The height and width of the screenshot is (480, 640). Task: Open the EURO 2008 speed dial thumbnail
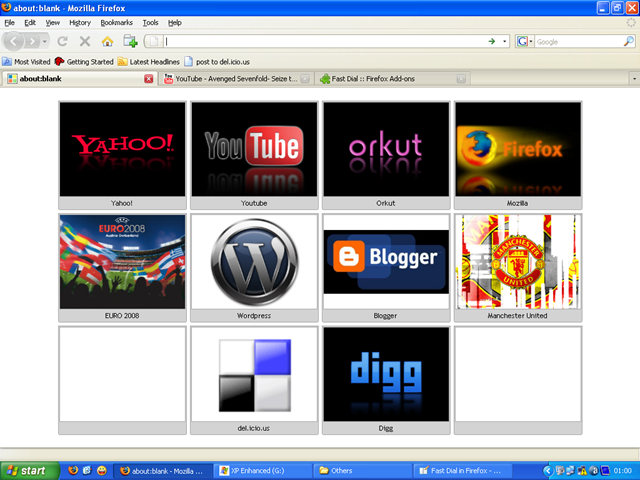tap(122, 268)
